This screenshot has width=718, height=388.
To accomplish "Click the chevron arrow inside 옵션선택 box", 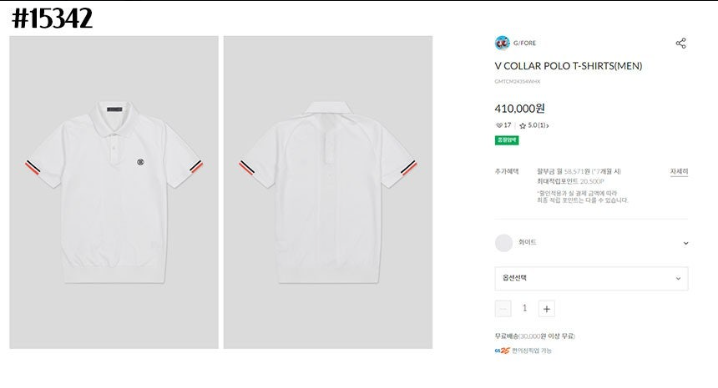I will (x=678, y=279).
